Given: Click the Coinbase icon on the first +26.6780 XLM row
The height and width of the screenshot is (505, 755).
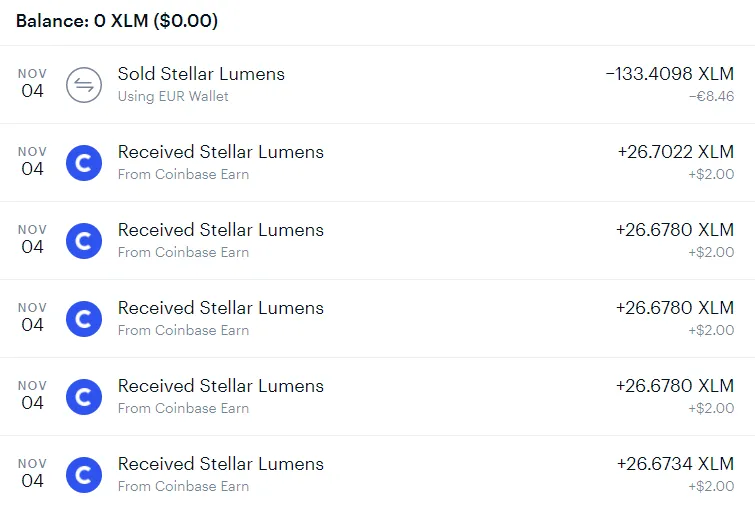Looking at the screenshot, I should (84, 241).
